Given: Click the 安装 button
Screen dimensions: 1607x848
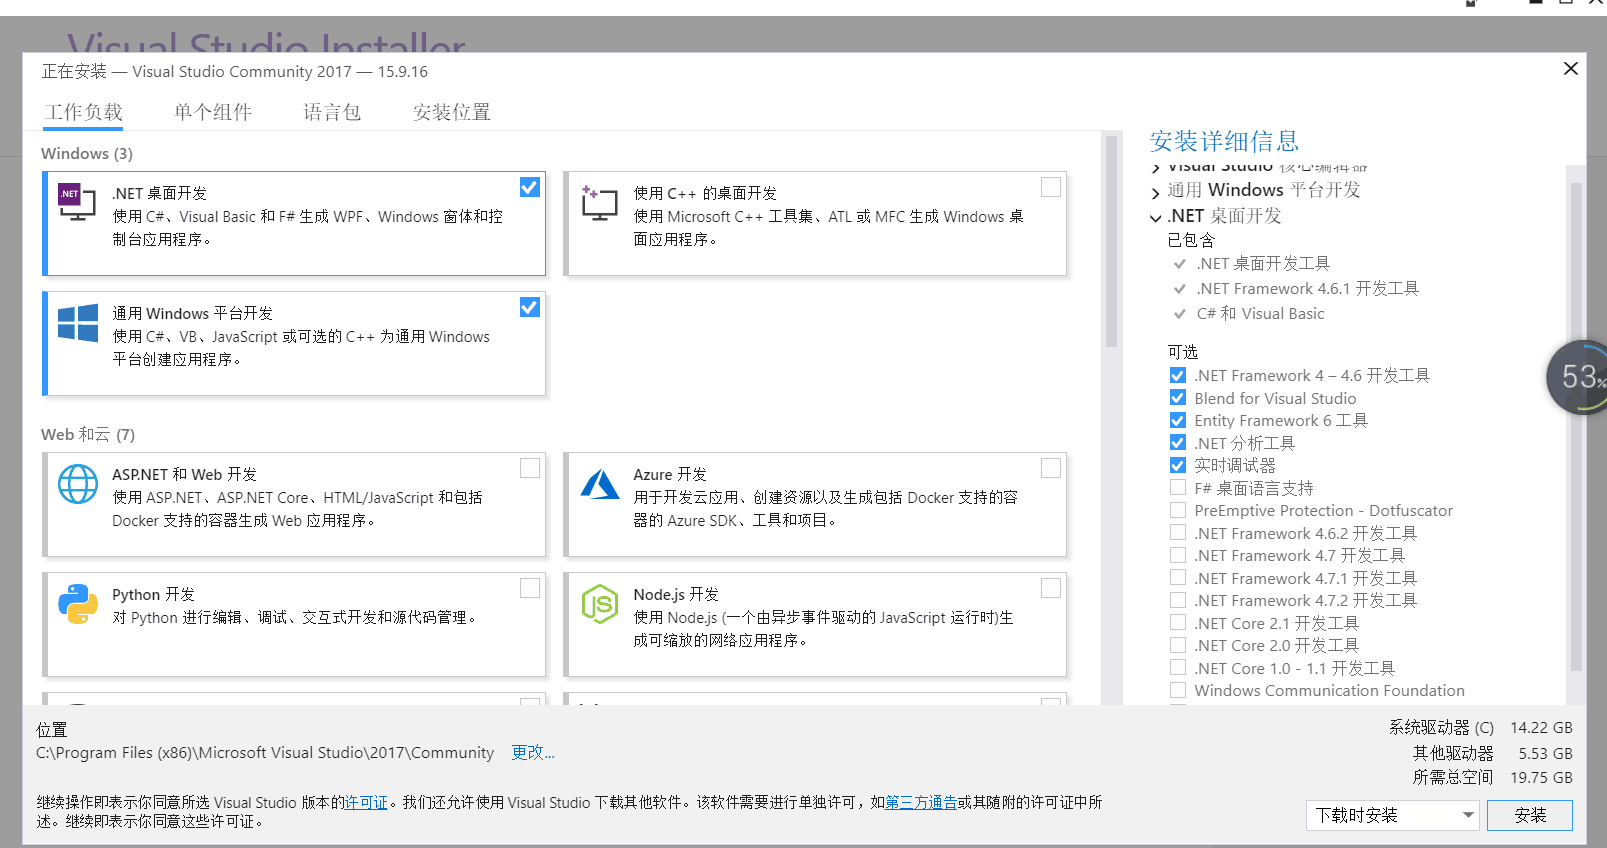Looking at the screenshot, I should click(1530, 815).
